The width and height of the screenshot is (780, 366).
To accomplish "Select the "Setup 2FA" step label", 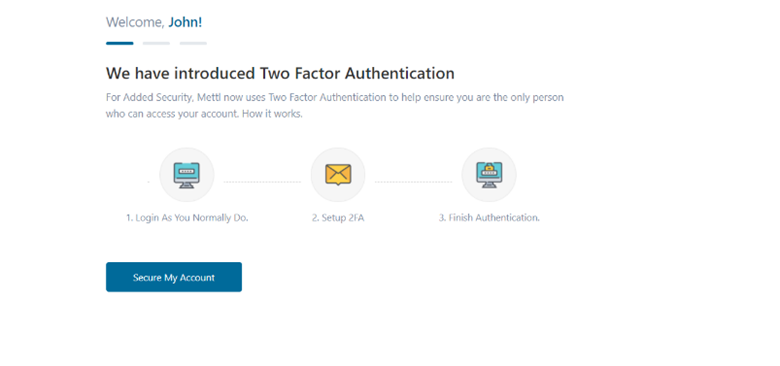I will tap(338, 218).
